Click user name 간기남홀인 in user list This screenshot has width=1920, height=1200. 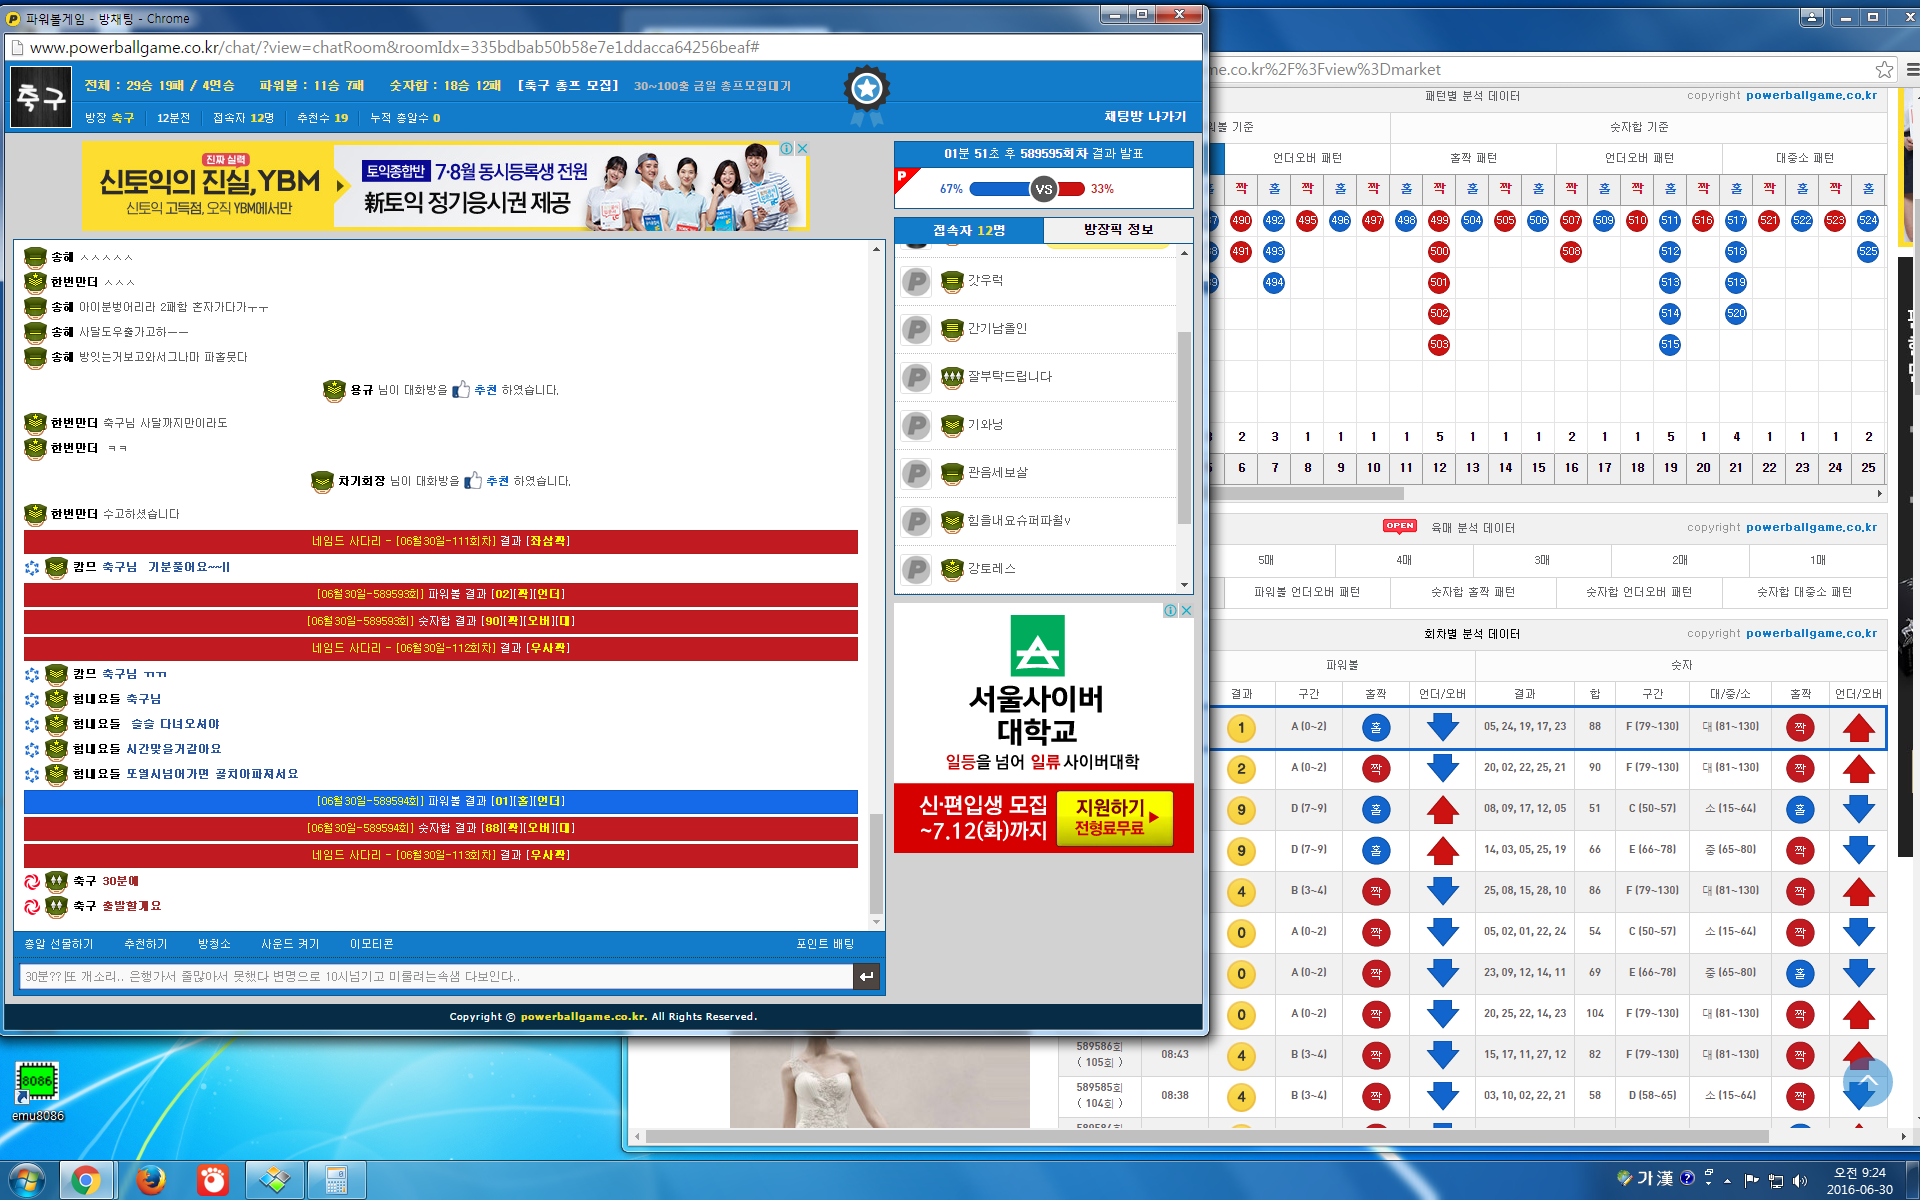[x=997, y=329]
